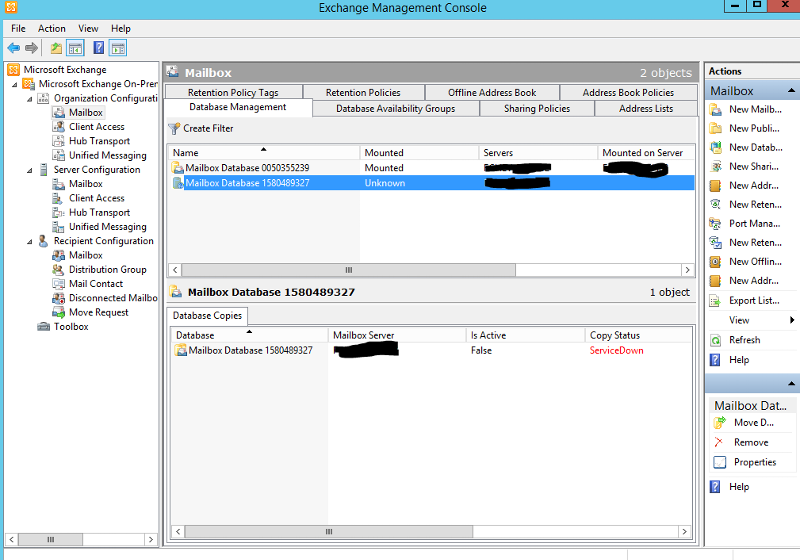The width and height of the screenshot is (800, 560).
Task: Collapse the Mailbox Database actions section arrow
Action: point(791,383)
